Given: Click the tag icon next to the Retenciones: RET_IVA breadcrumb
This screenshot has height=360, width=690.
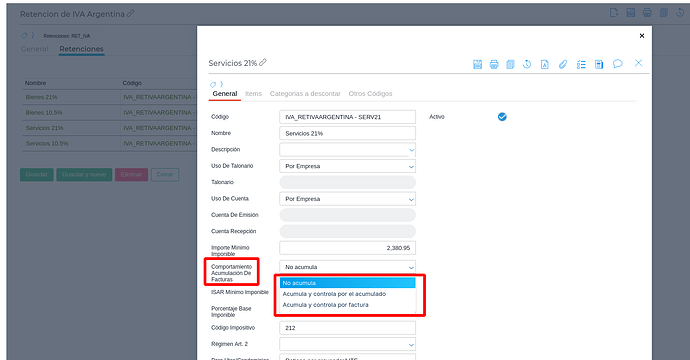Looking at the screenshot, I should tap(24, 36).
